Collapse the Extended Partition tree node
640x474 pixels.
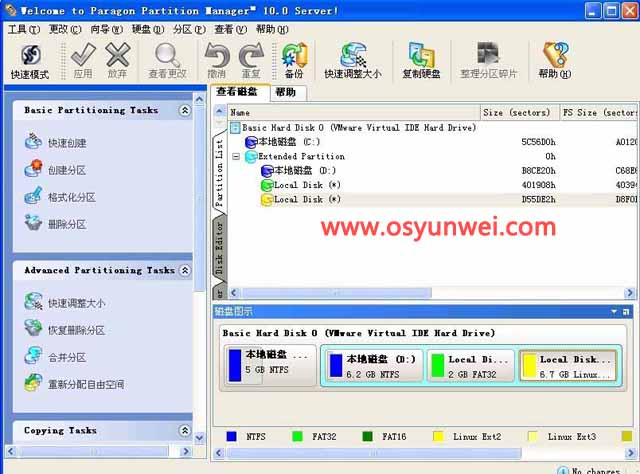tap(236, 156)
